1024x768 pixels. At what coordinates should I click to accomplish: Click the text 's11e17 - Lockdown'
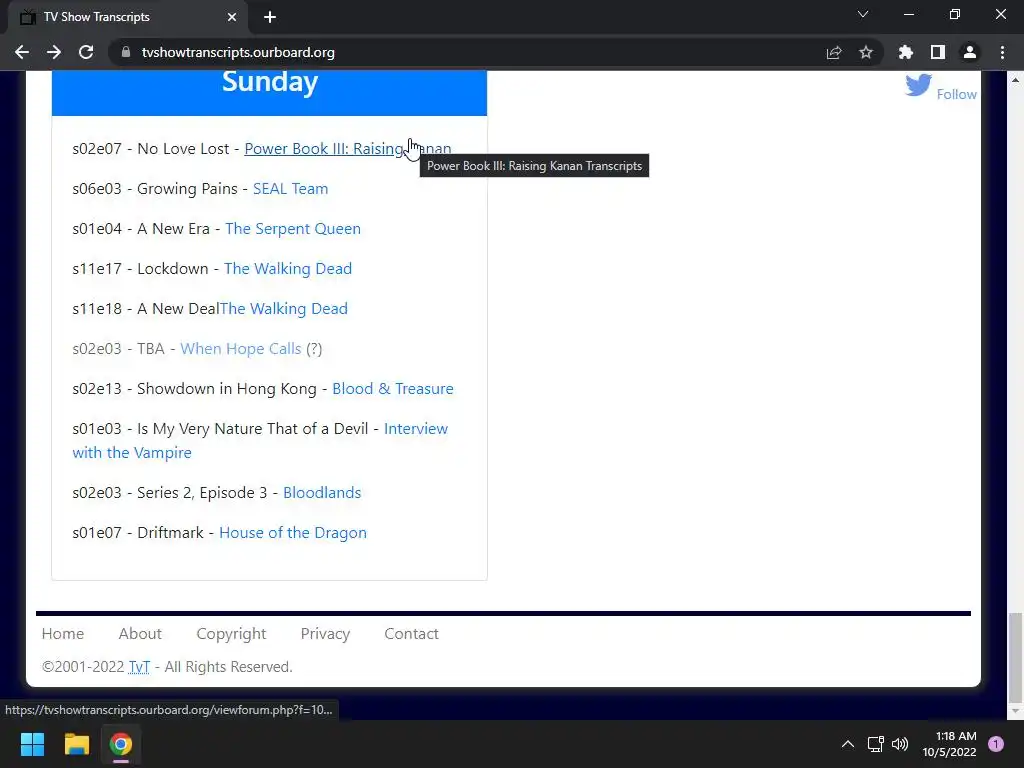coord(140,268)
